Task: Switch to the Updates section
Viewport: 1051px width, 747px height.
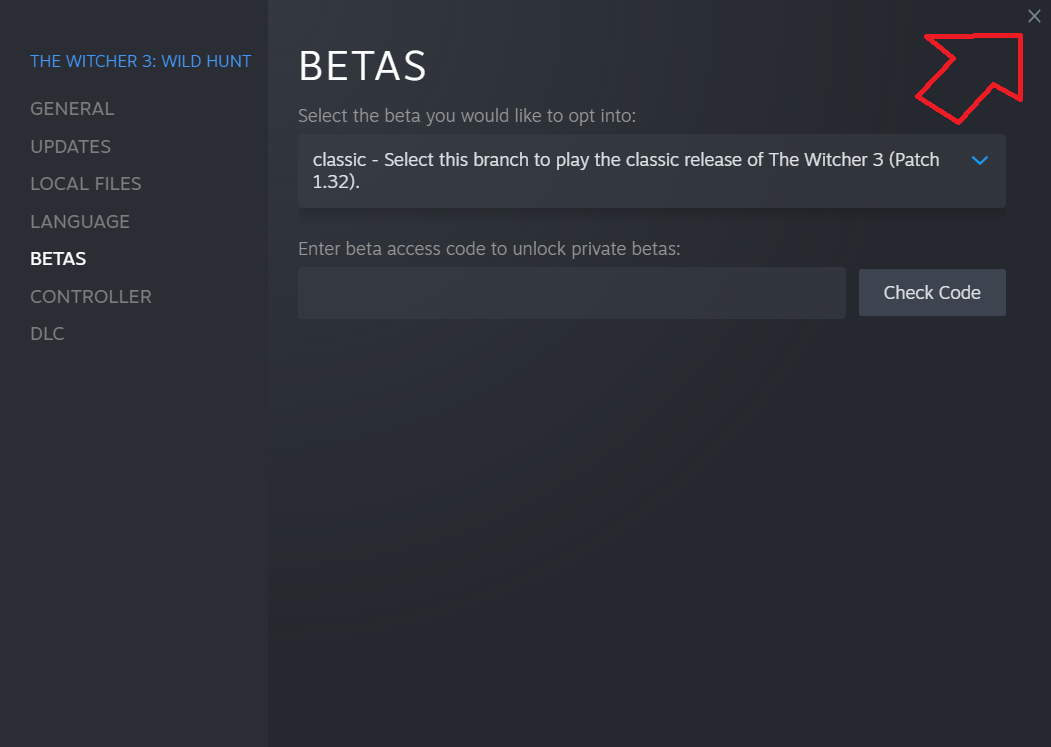Action: pyautogui.click(x=70, y=147)
